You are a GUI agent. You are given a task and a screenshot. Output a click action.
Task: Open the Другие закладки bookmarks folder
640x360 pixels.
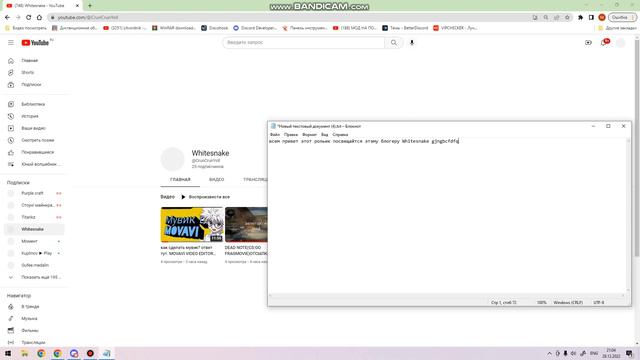[617, 28]
